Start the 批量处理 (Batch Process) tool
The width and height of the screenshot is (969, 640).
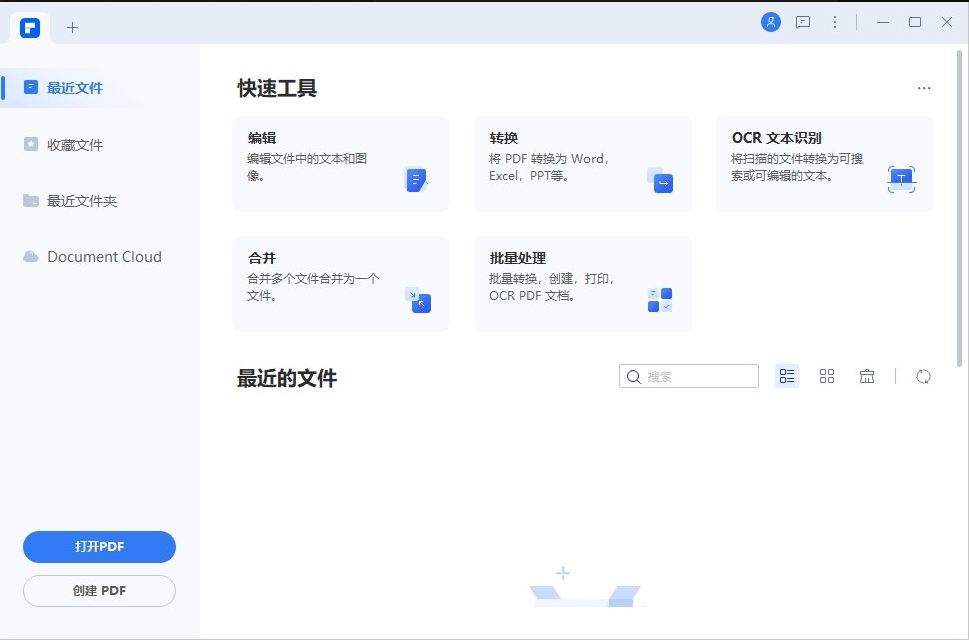click(583, 284)
